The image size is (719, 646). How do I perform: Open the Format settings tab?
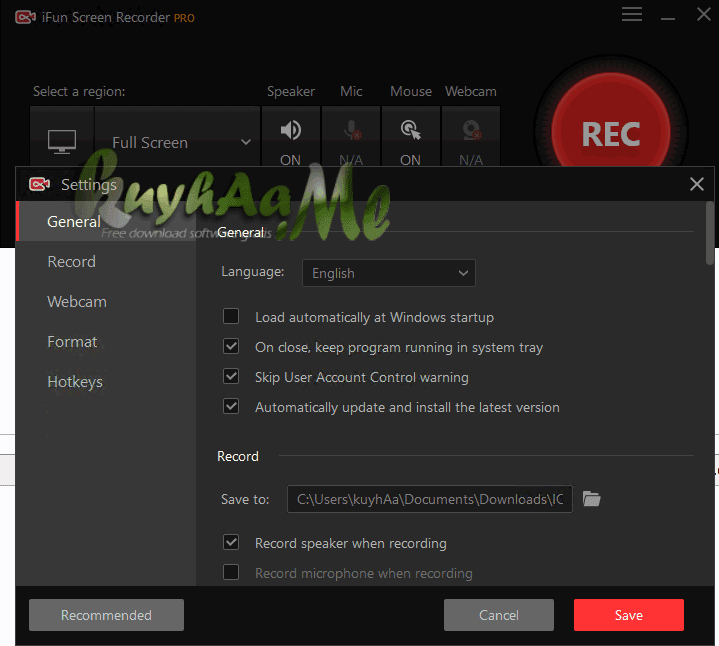click(106, 342)
